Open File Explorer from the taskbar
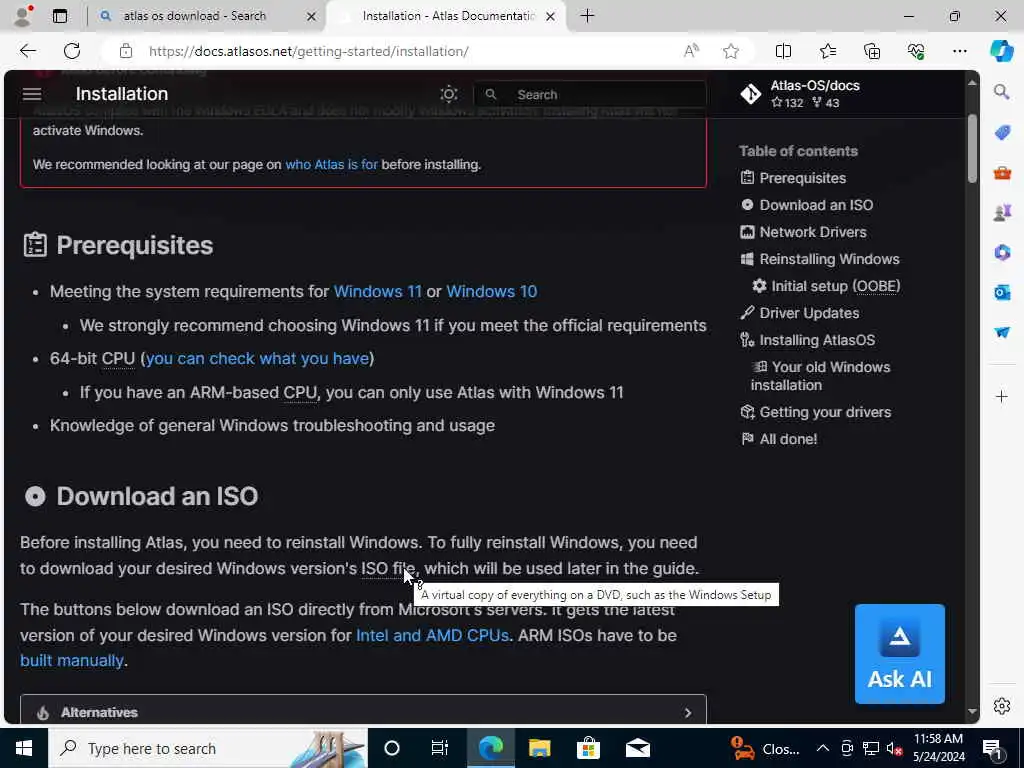The width and height of the screenshot is (1024, 768). click(539, 748)
